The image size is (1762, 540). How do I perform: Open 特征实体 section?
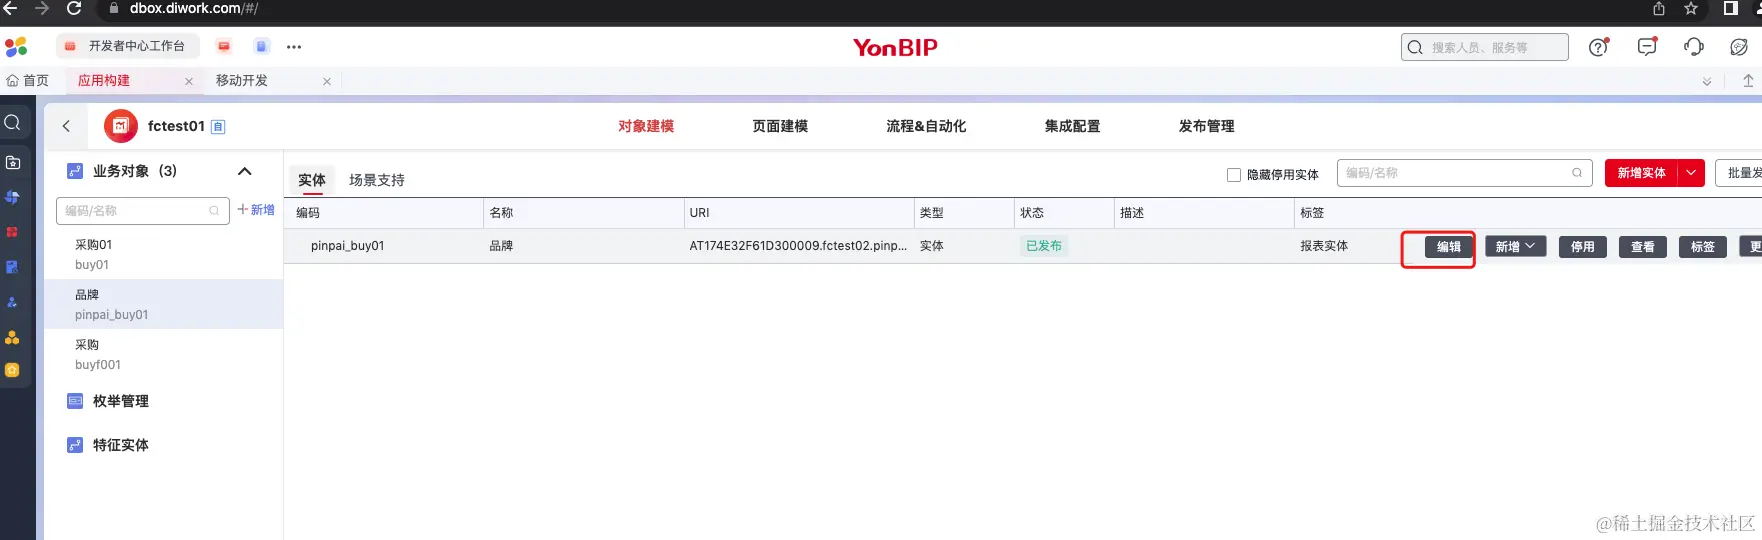[x=120, y=445]
